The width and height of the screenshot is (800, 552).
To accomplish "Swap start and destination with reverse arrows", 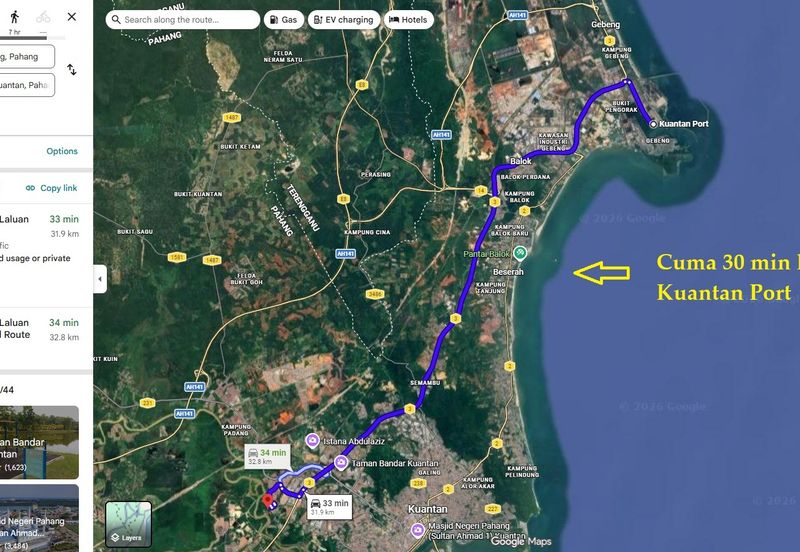I will [72, 70].
